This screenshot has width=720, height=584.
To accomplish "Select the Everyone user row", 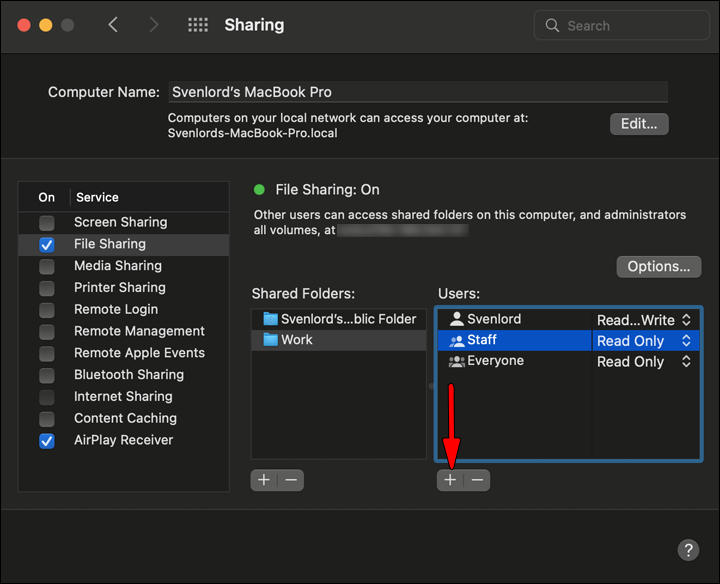I will [568, 362].
